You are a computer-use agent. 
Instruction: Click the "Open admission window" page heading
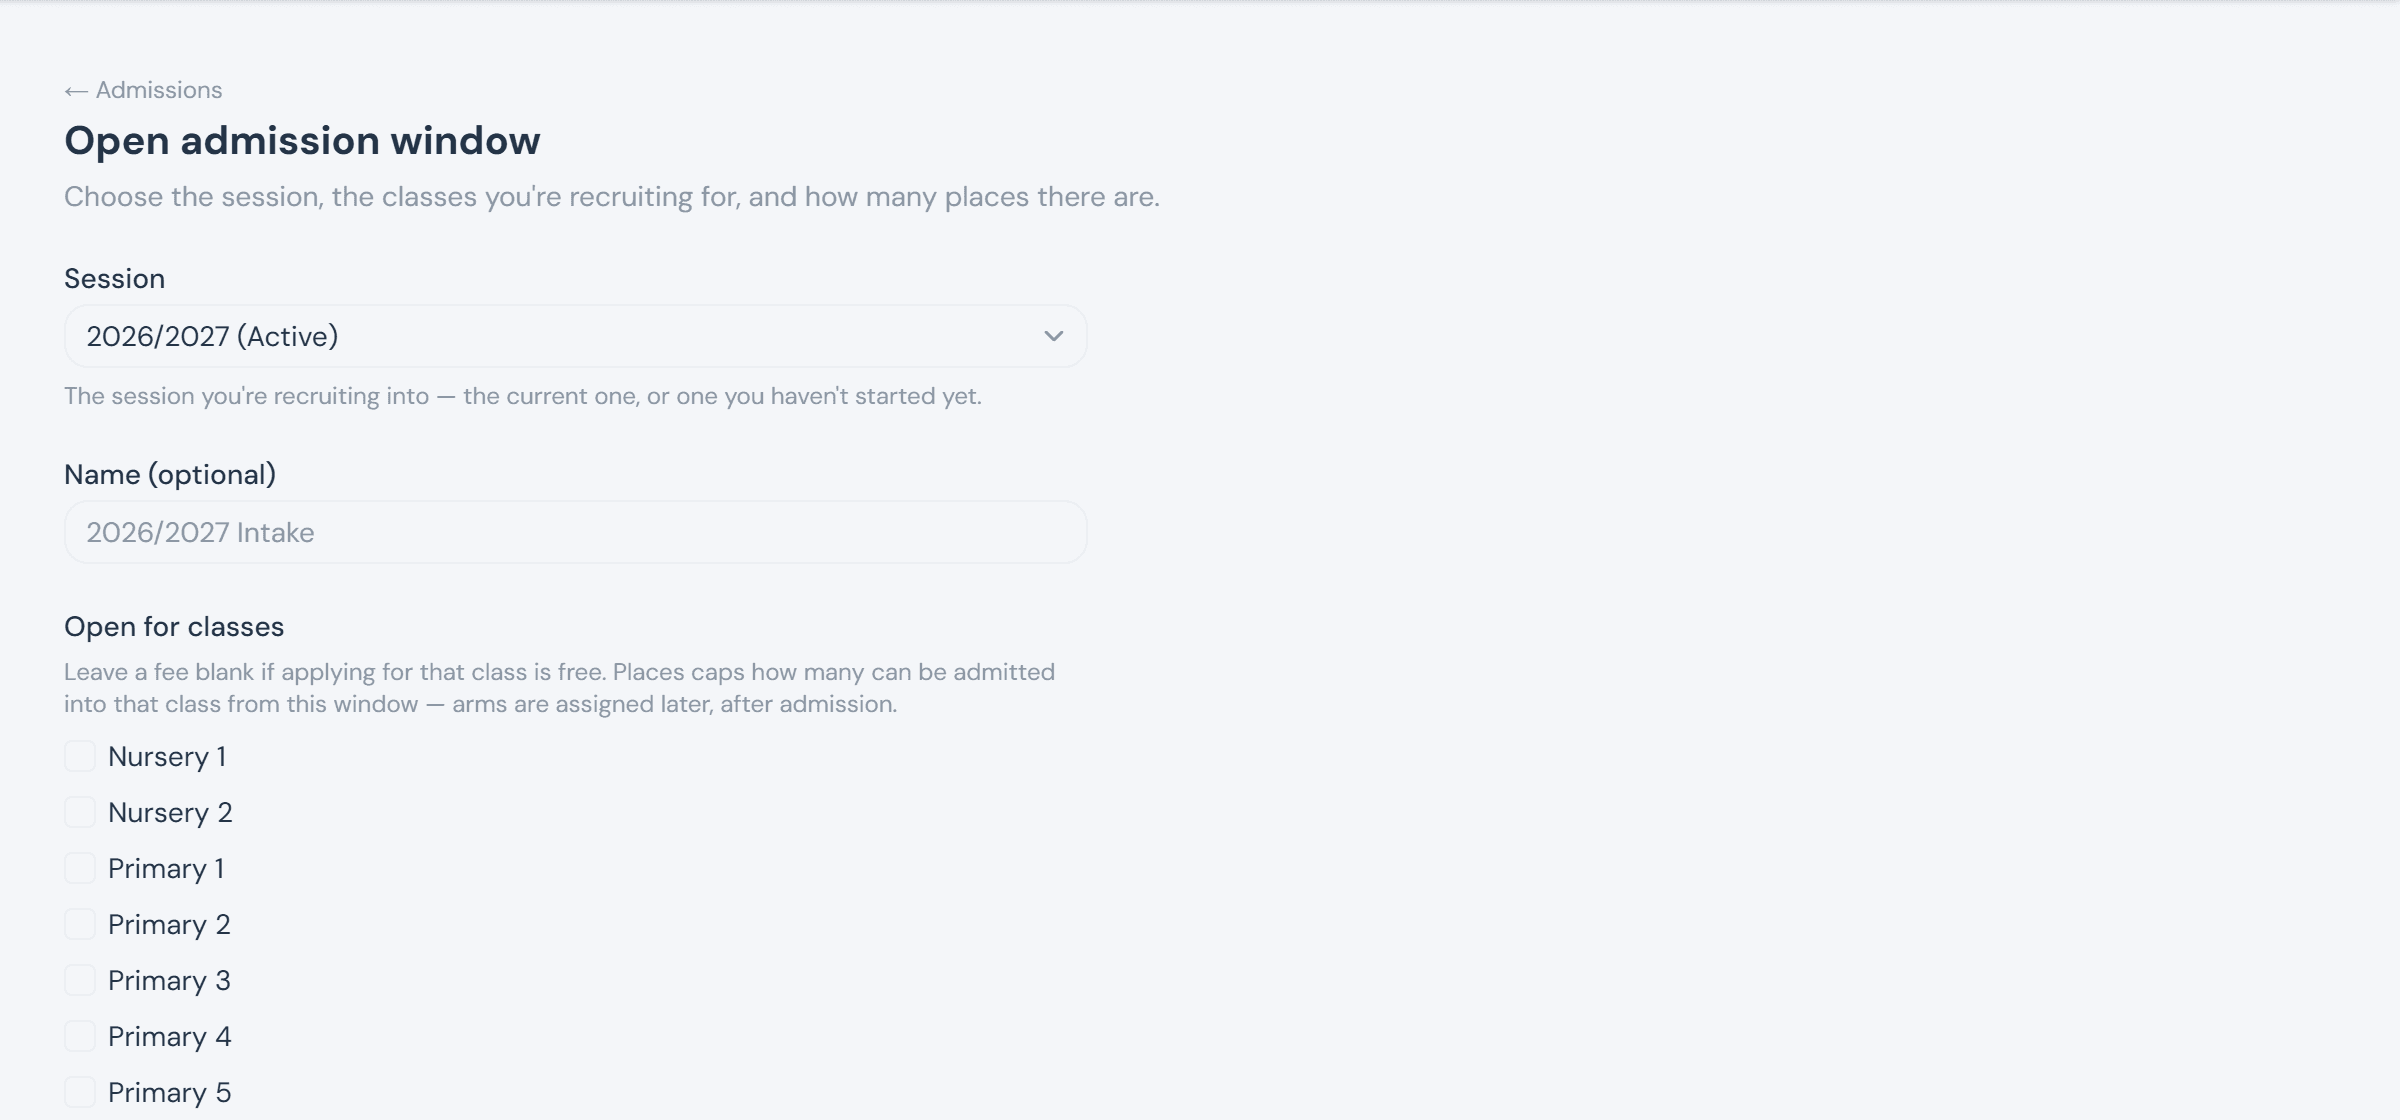[x=302, y=140]
